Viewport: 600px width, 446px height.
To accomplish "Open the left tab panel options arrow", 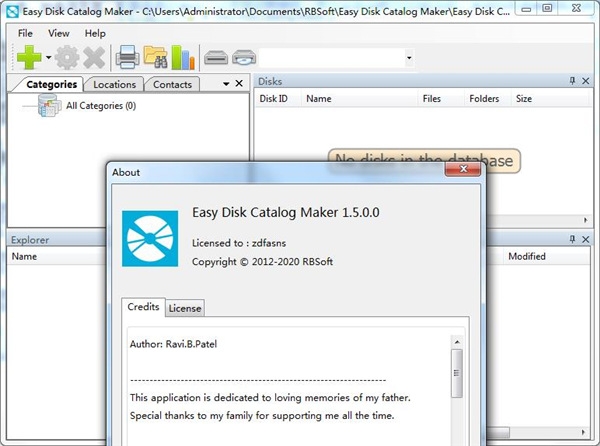I will pyautogui.click(x=226, y=84).
